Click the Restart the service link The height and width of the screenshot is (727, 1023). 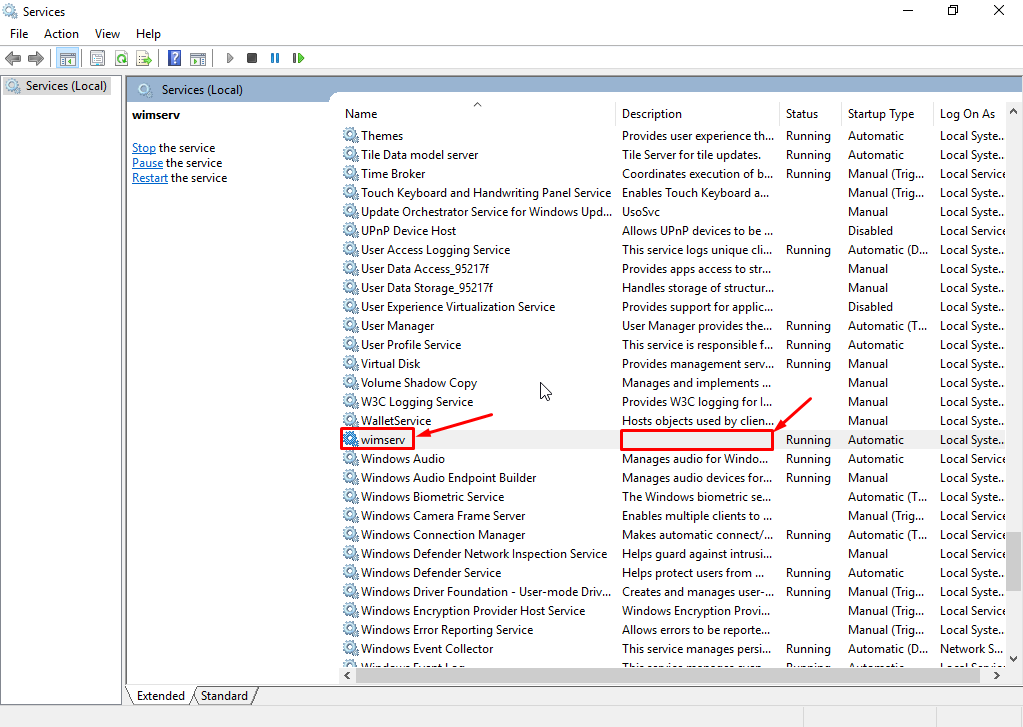coord(149,178)
